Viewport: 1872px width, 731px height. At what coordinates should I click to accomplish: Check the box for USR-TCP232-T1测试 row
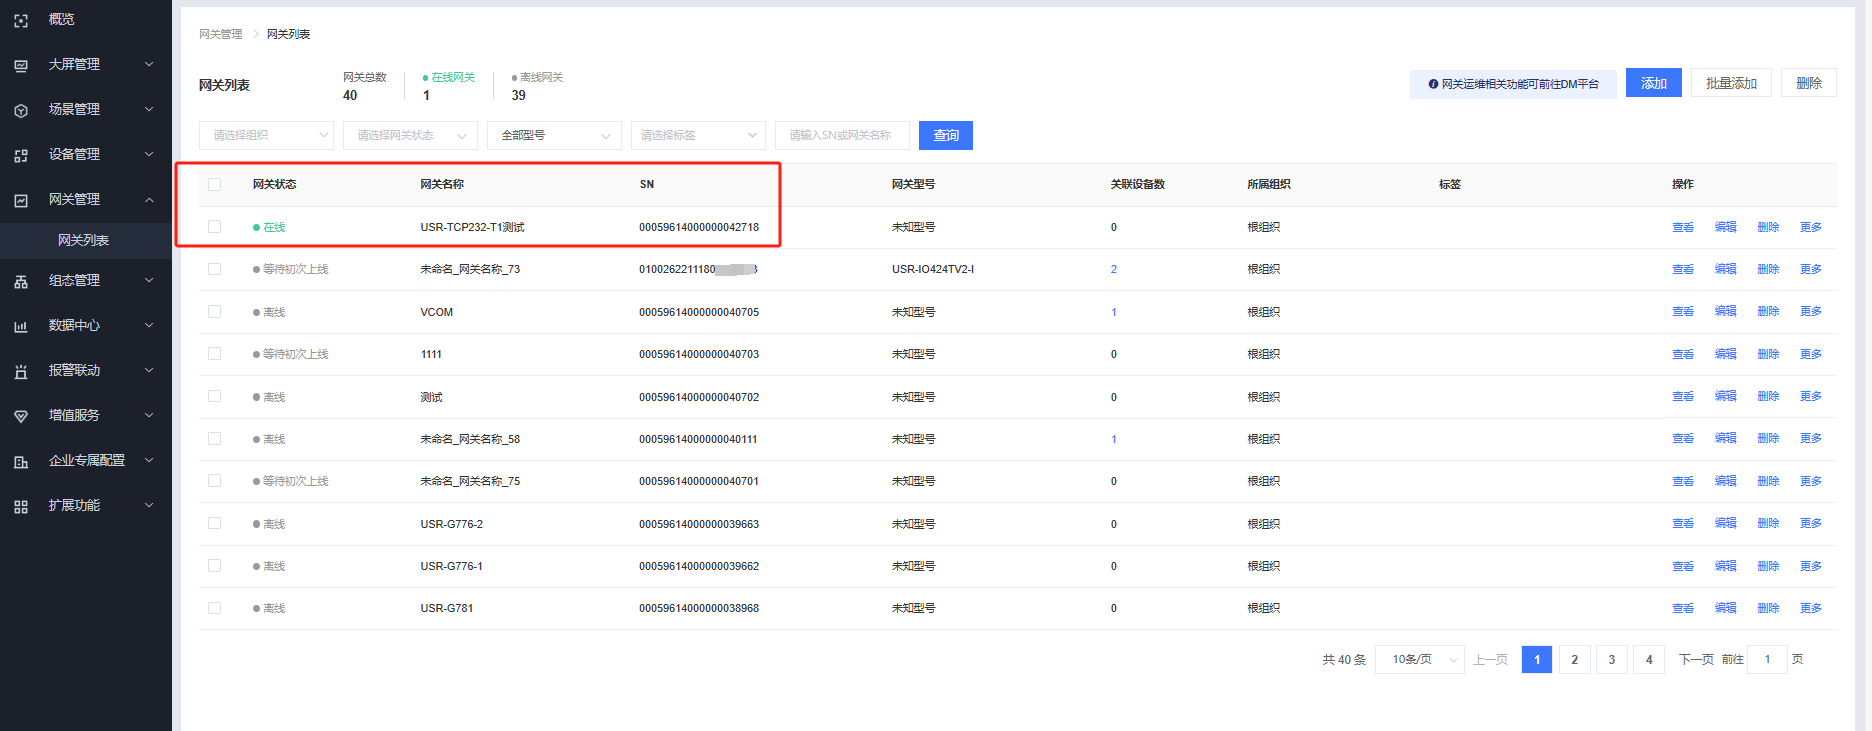pos(214,227)
